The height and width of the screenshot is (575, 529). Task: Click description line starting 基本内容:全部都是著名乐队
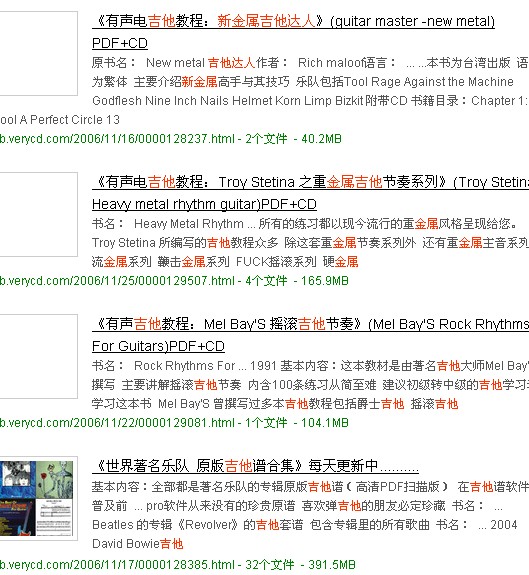[x=310, y=487]
